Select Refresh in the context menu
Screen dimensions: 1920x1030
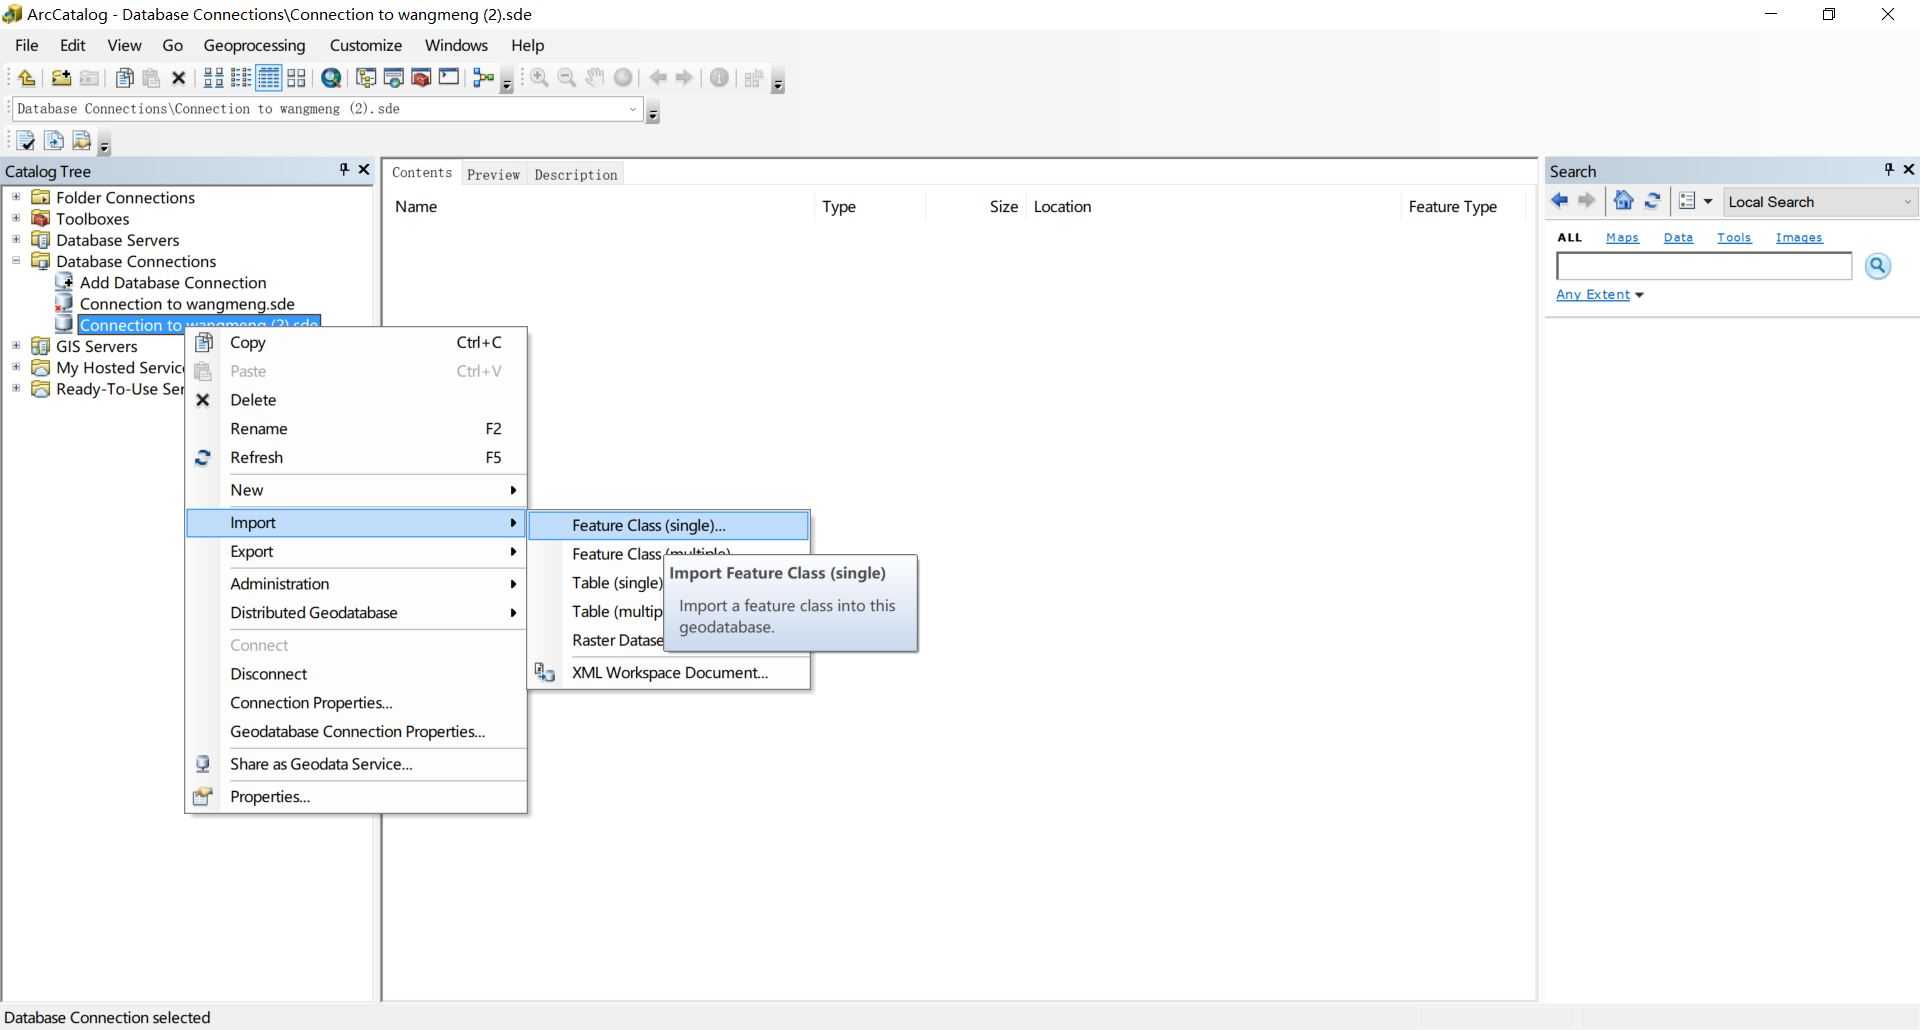[x=356, y=458]
